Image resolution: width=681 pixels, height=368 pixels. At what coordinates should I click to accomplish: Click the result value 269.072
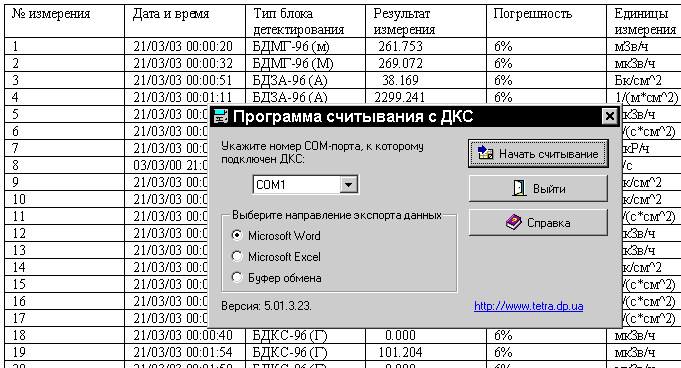(x=400, y=63)
